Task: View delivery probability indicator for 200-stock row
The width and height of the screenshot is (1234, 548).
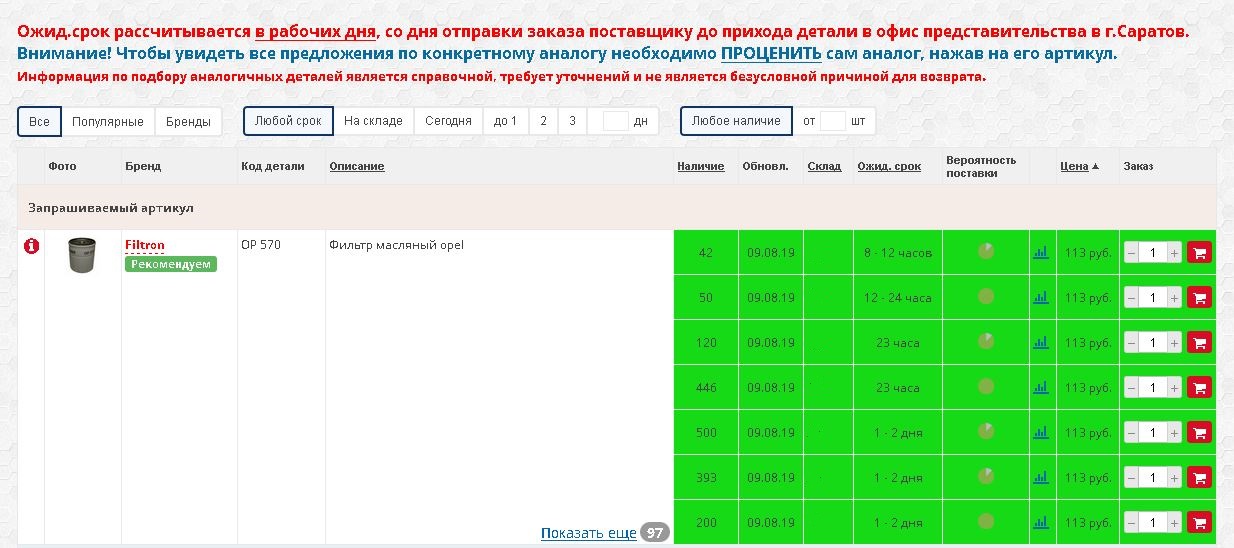Action: [x=986, y=521]
